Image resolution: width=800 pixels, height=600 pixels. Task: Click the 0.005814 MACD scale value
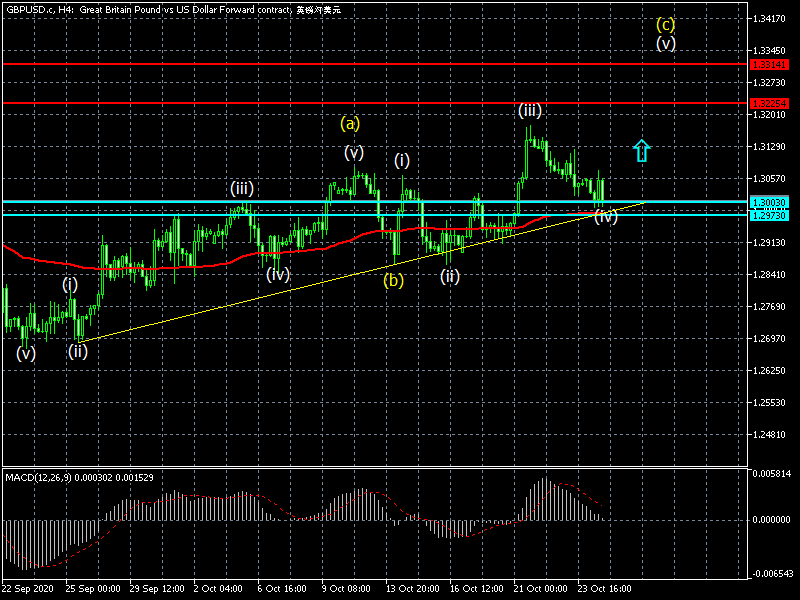click(771, 473)
